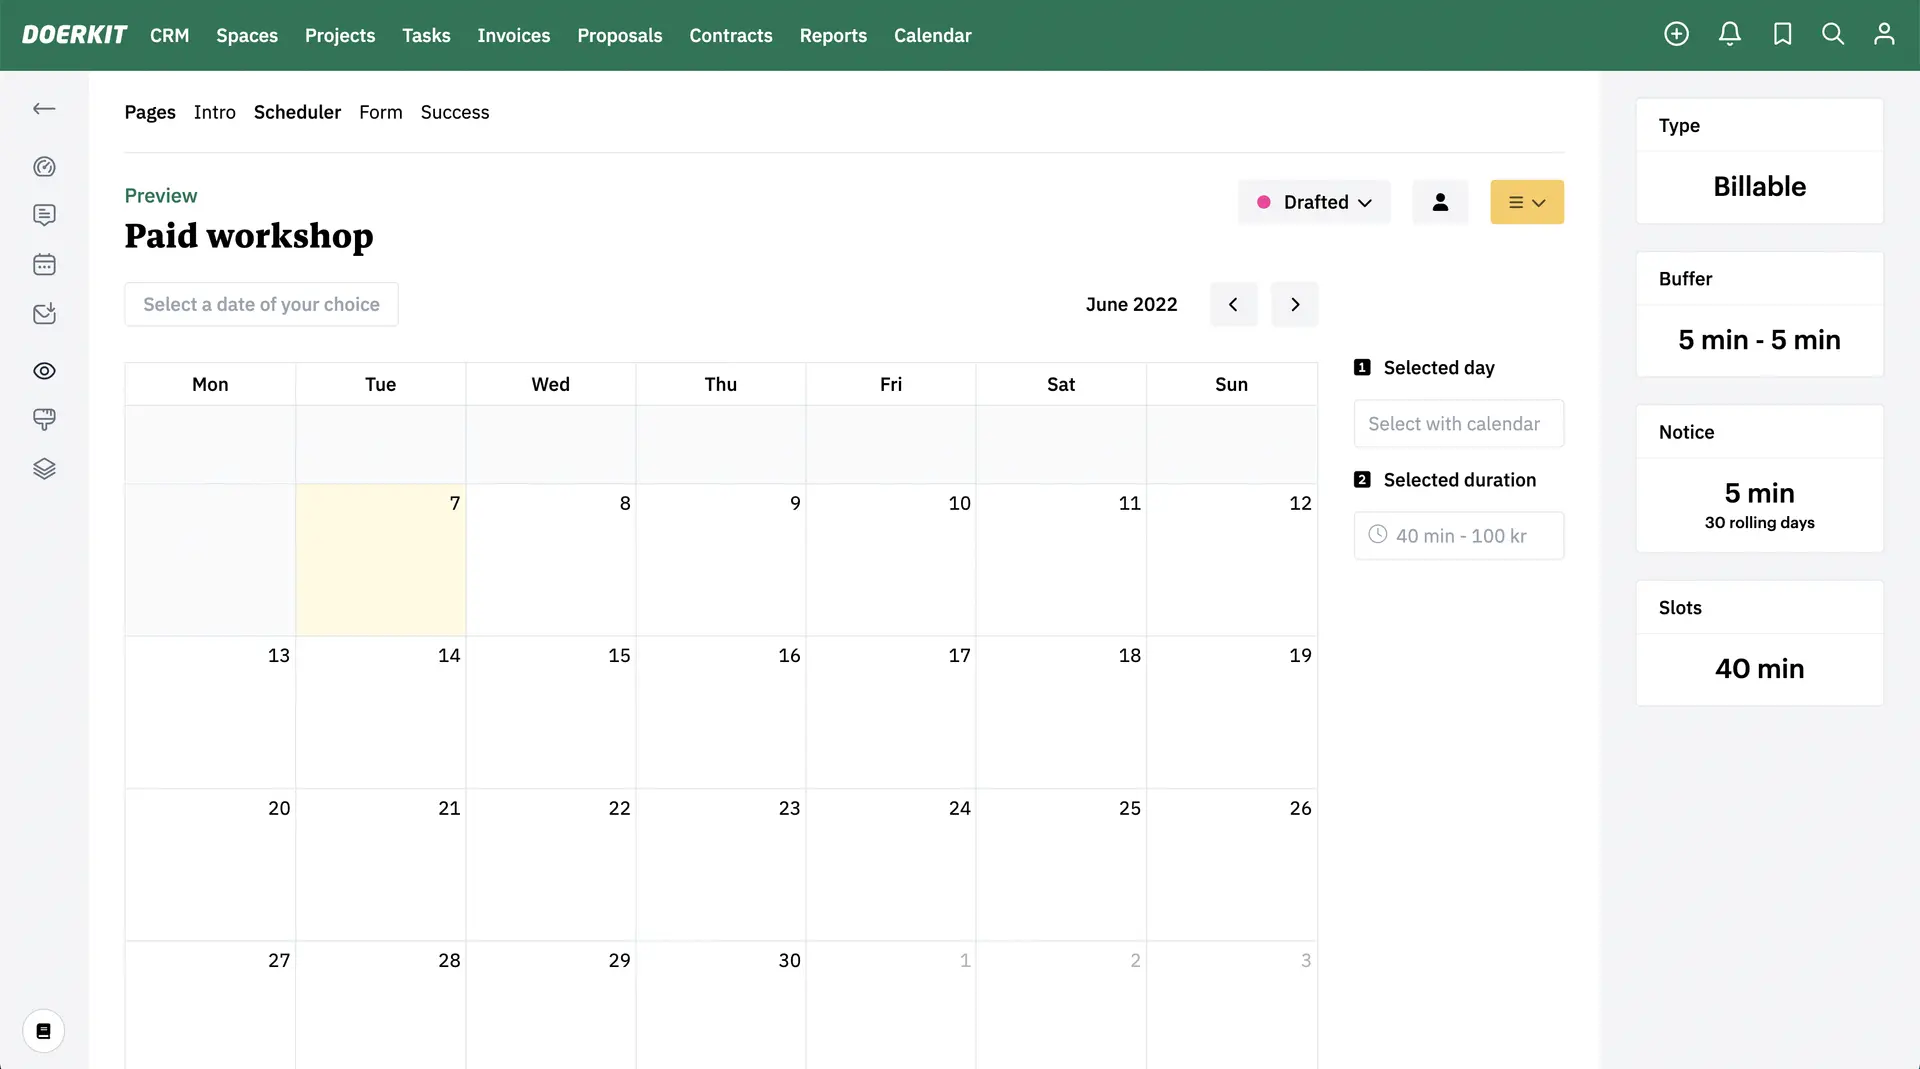Click the bookmark icon in top bar
The image size is (1920, 1069).
1782,34
